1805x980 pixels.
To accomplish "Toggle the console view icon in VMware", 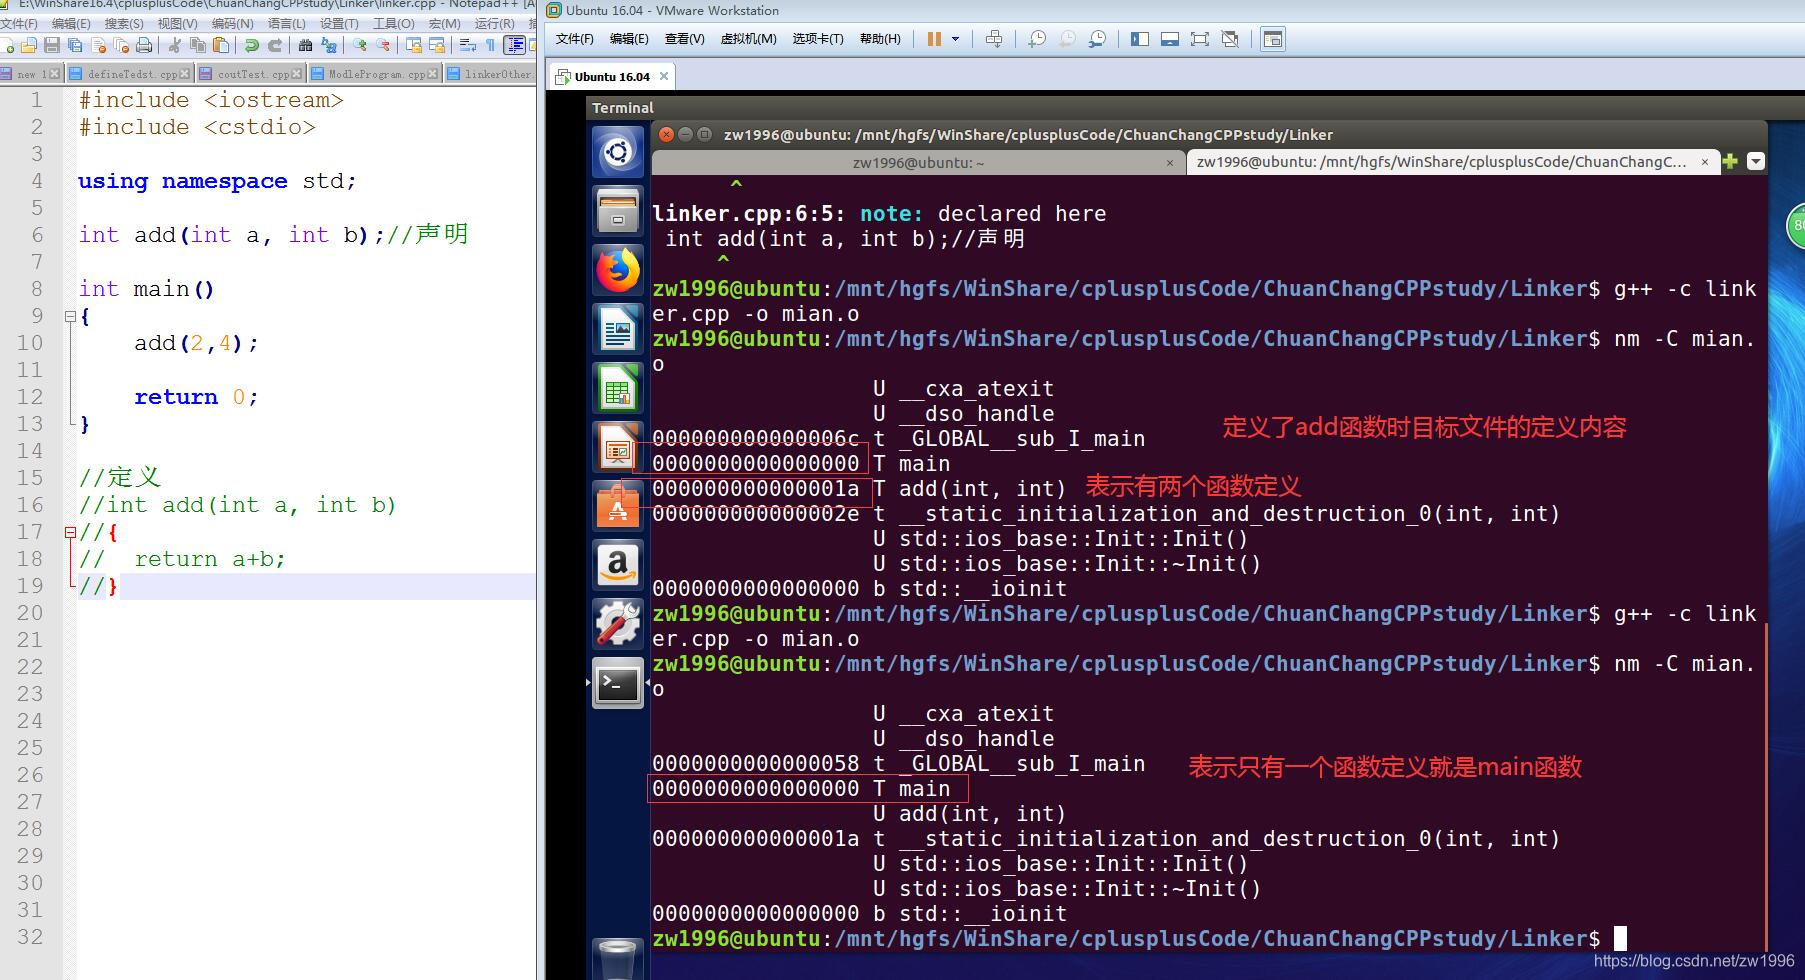I will [x=1273, y=39].
